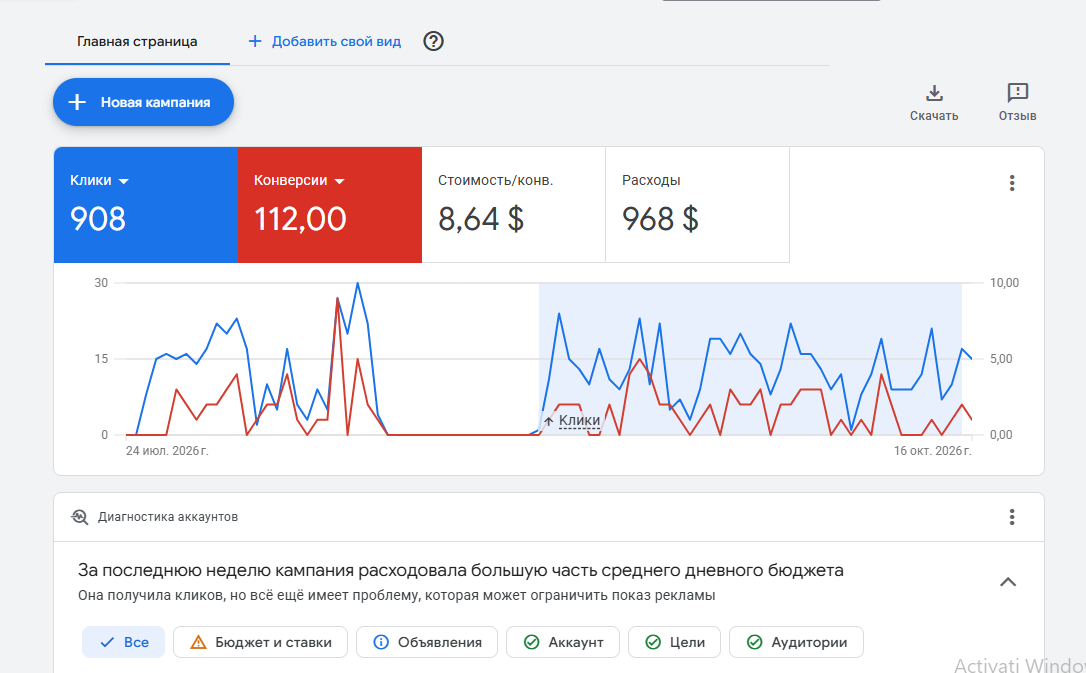
Task: Click the account diagnostics magnifier icon
Action: [80, 517]
